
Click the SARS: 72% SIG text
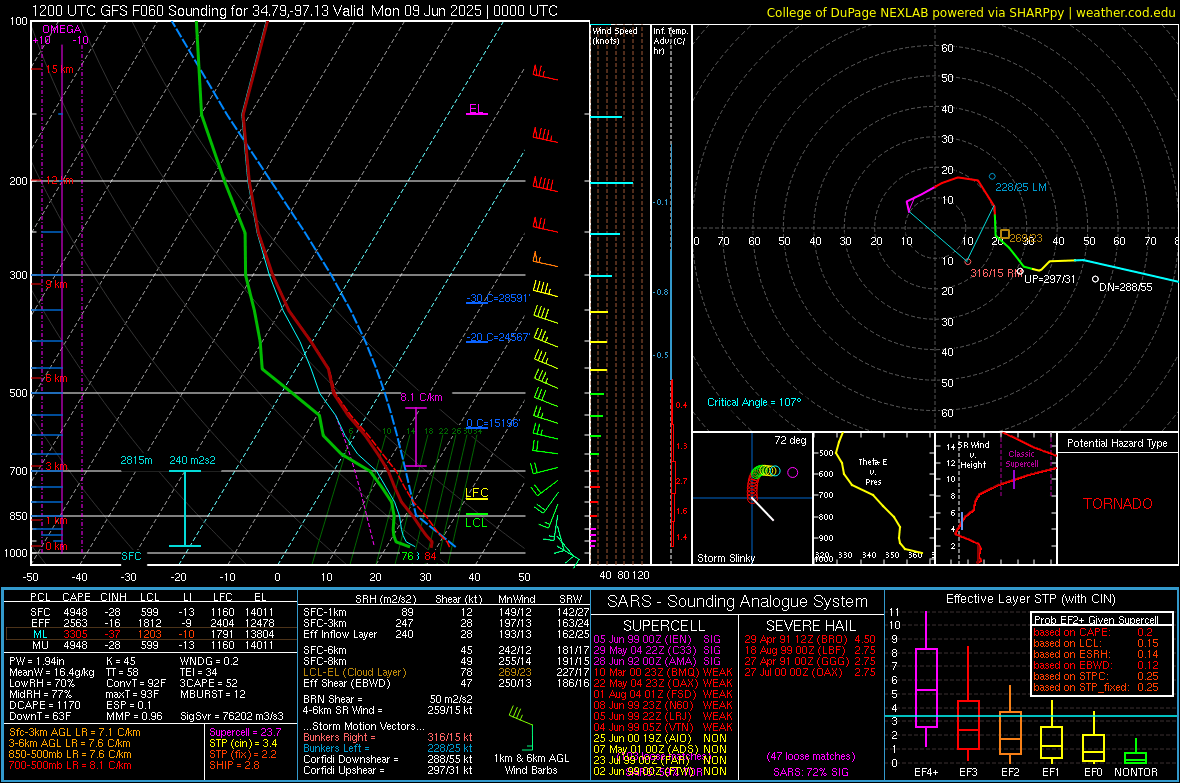click(x=810, y=772)
